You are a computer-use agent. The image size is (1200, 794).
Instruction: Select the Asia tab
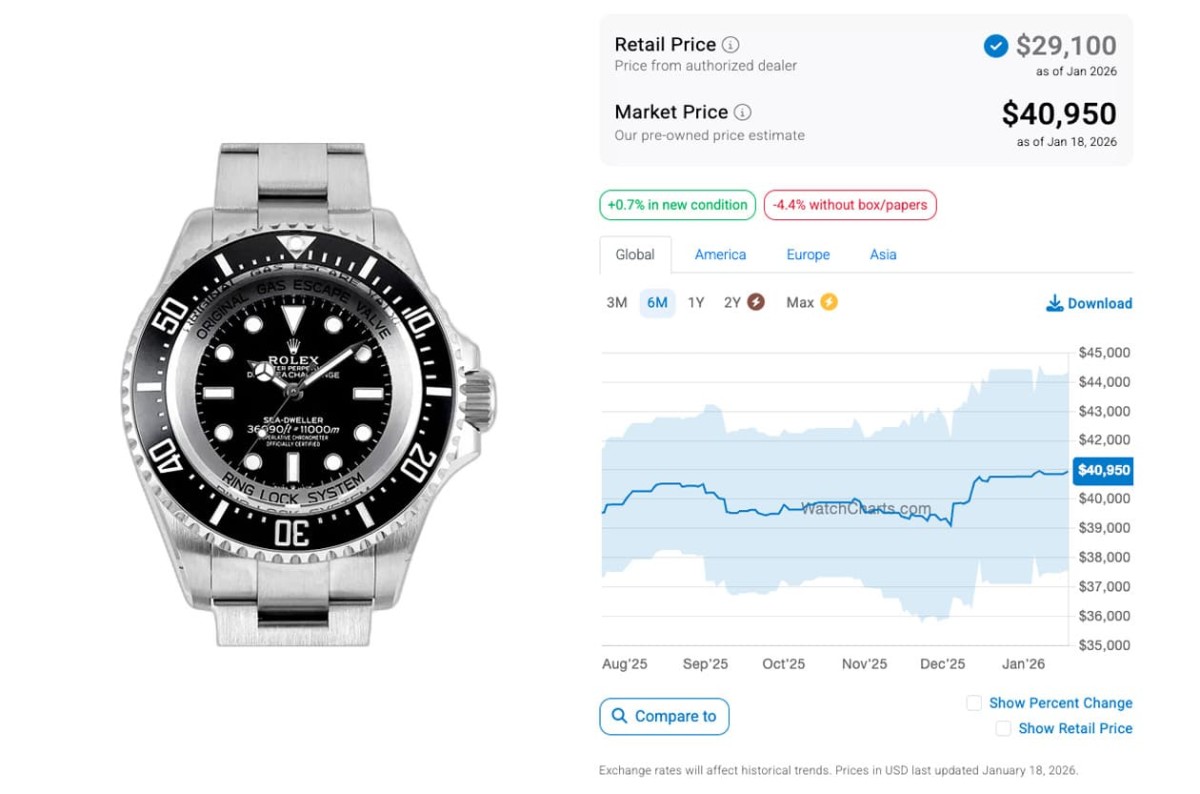click(x=883, y=255)
